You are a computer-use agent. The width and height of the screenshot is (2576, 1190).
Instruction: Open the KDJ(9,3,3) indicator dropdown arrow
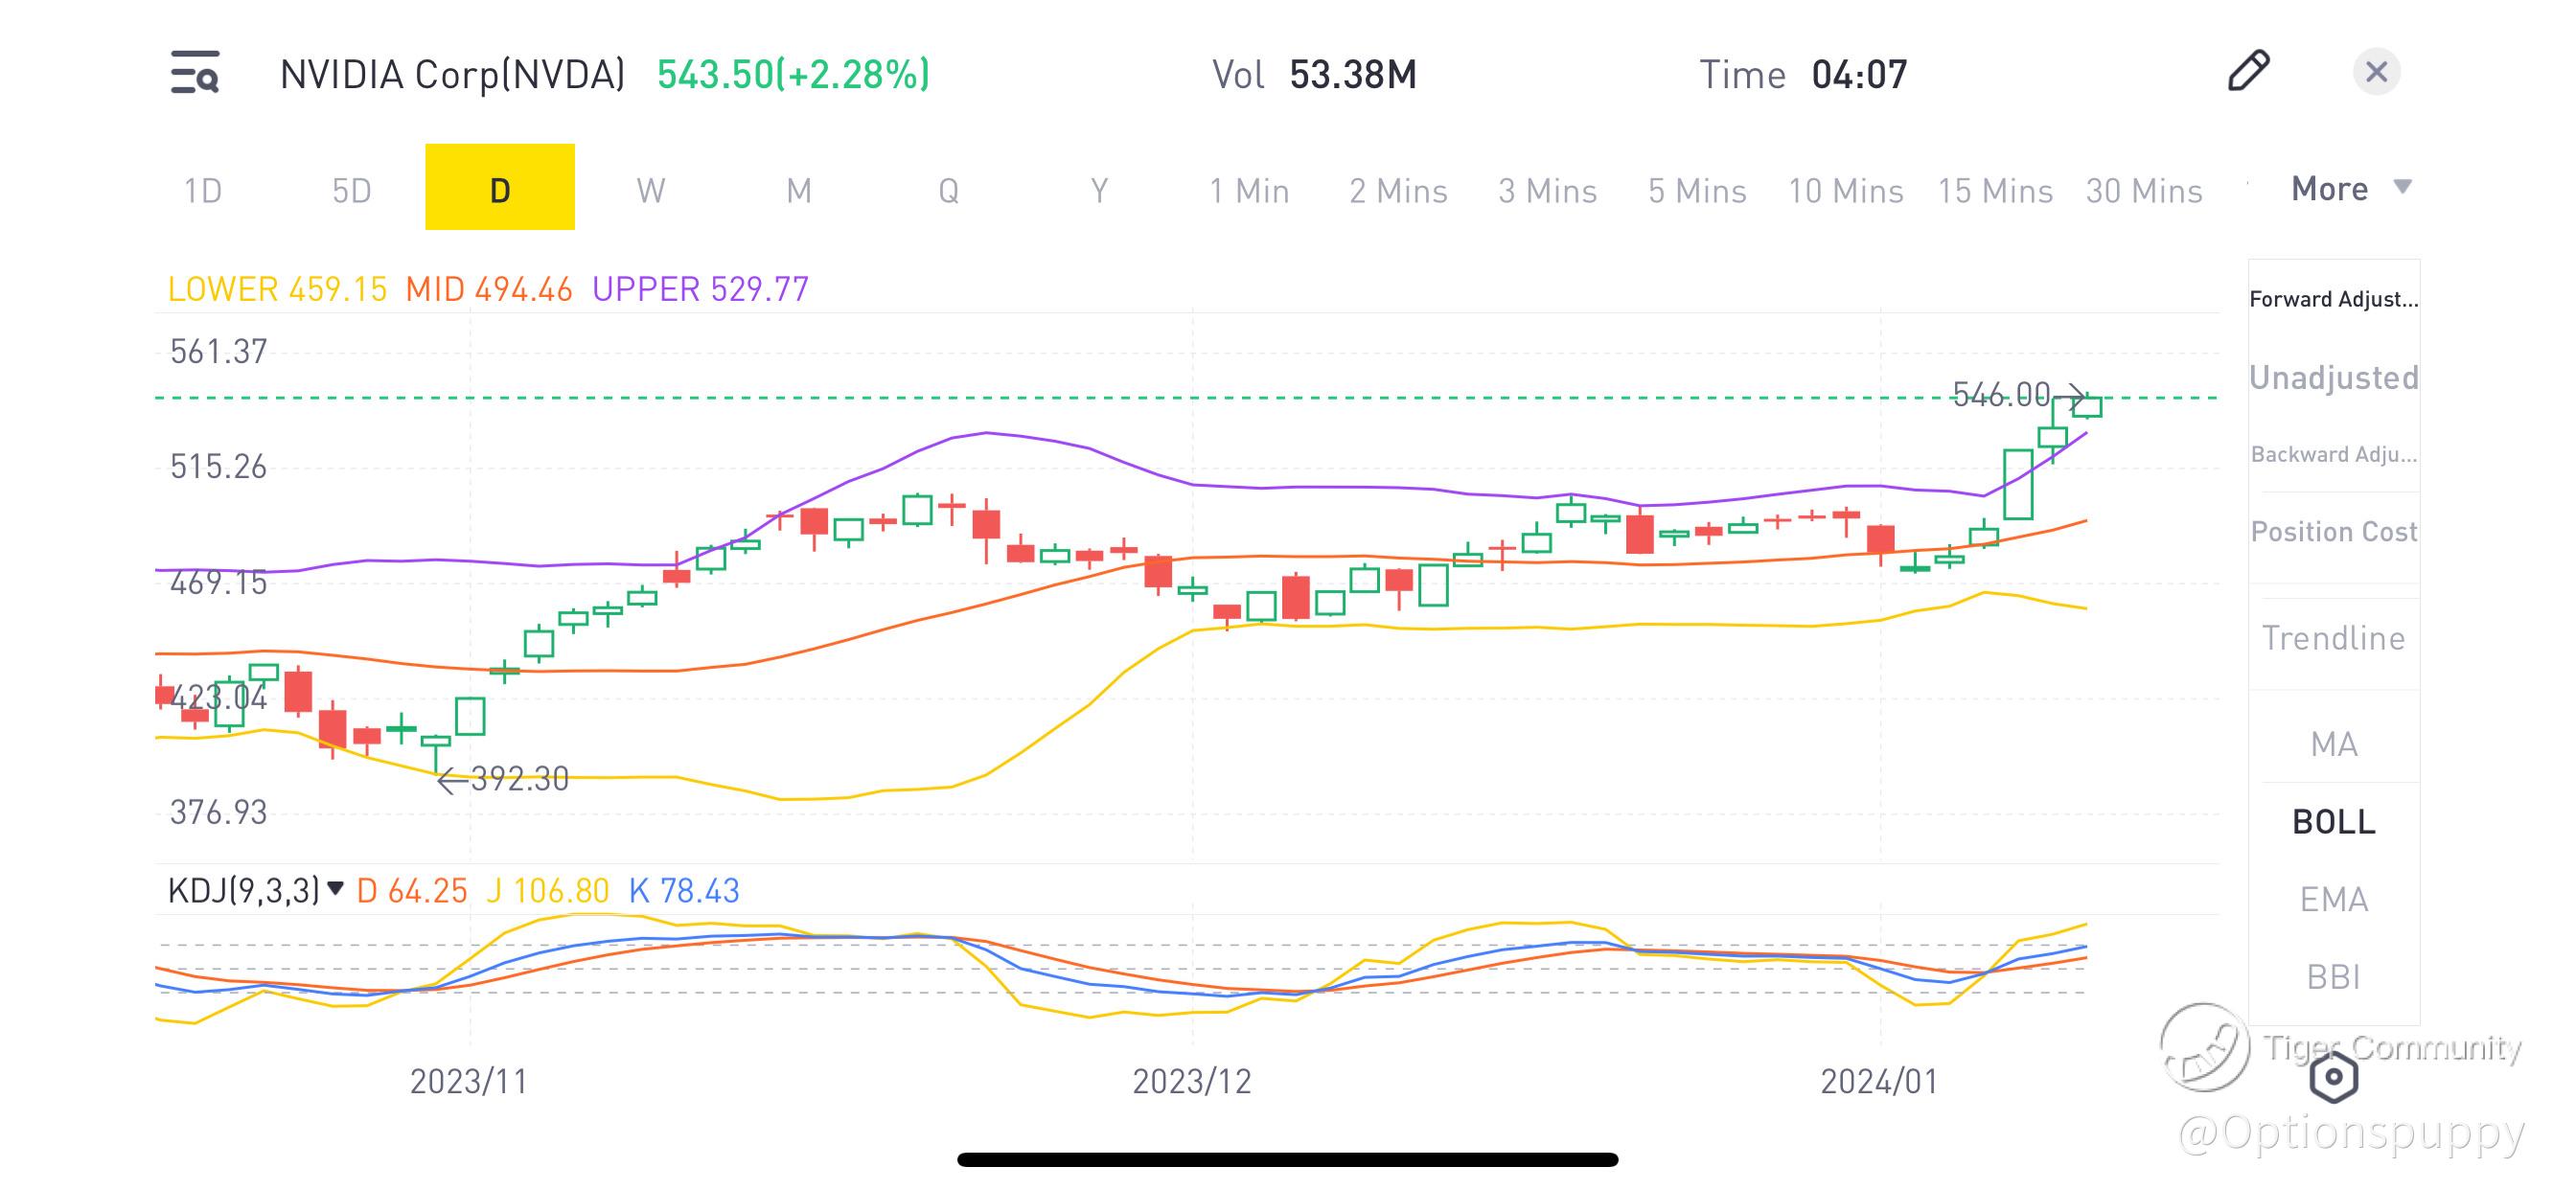tap(336, 888)
